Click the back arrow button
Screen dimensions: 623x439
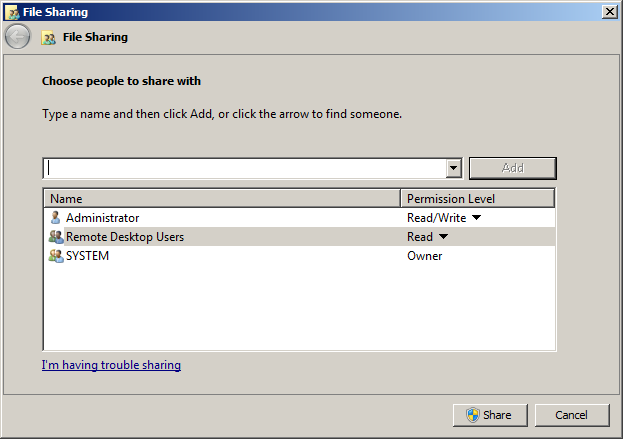point(18,37)
